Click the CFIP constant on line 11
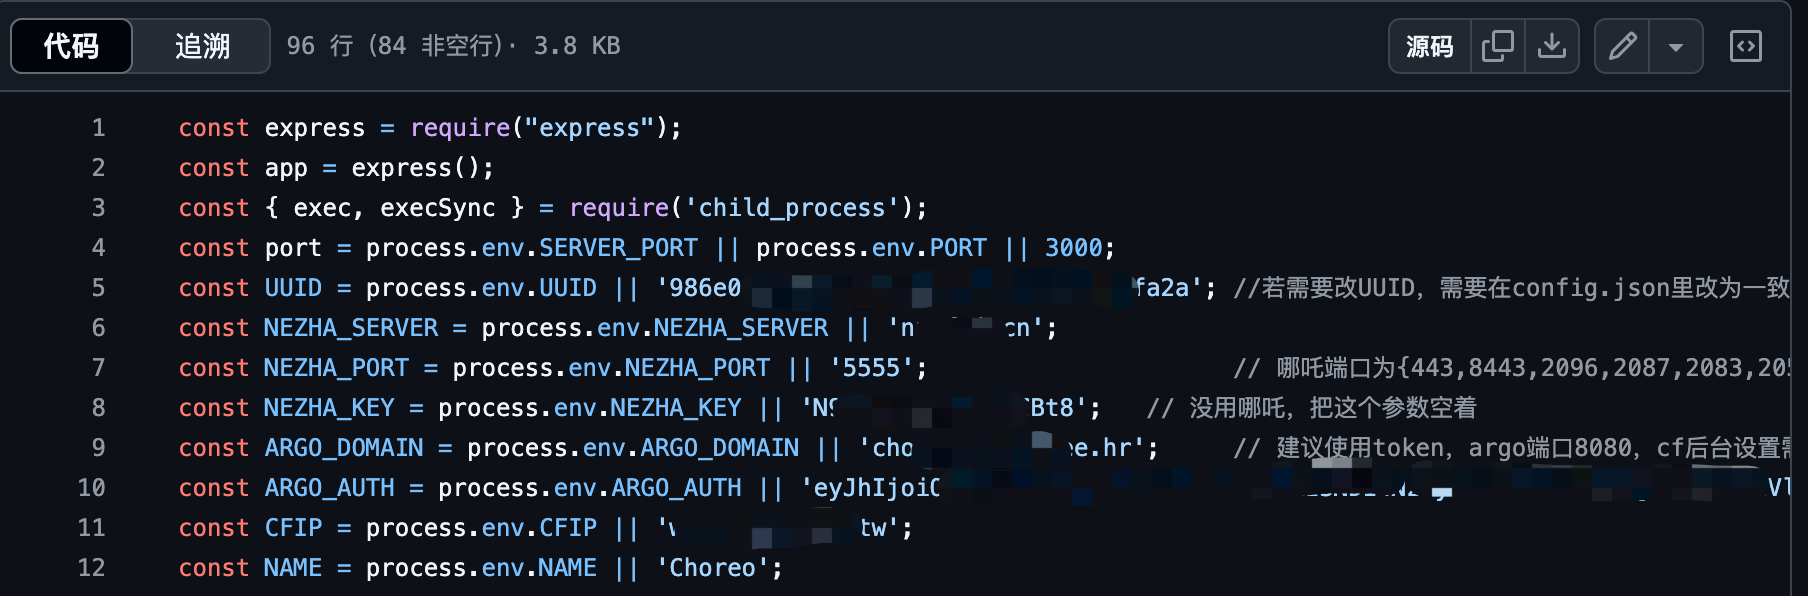The height and width of the screenshot is (596, 1808). click(293, 528)
